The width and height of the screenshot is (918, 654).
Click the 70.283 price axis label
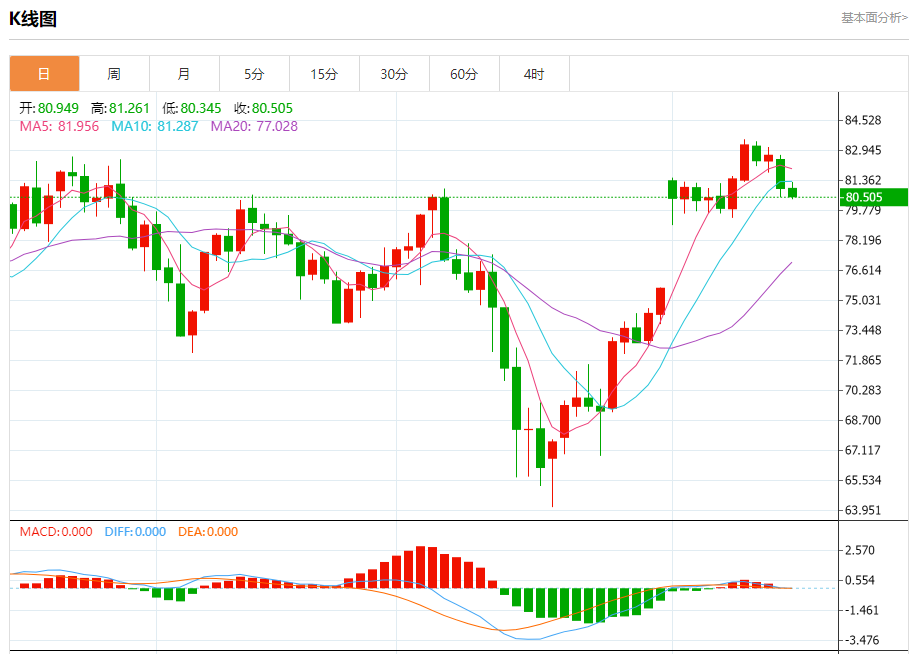pyautogui.click(x=862, y=390)
